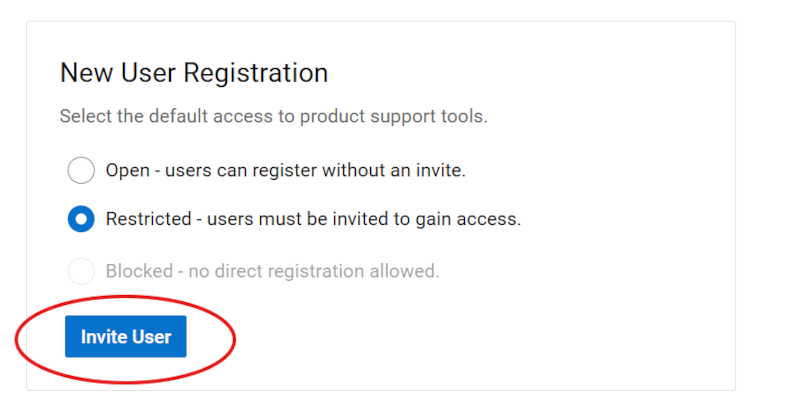
Task: Click the greyed-out Blocked radio button
Action: click(81, 271)
